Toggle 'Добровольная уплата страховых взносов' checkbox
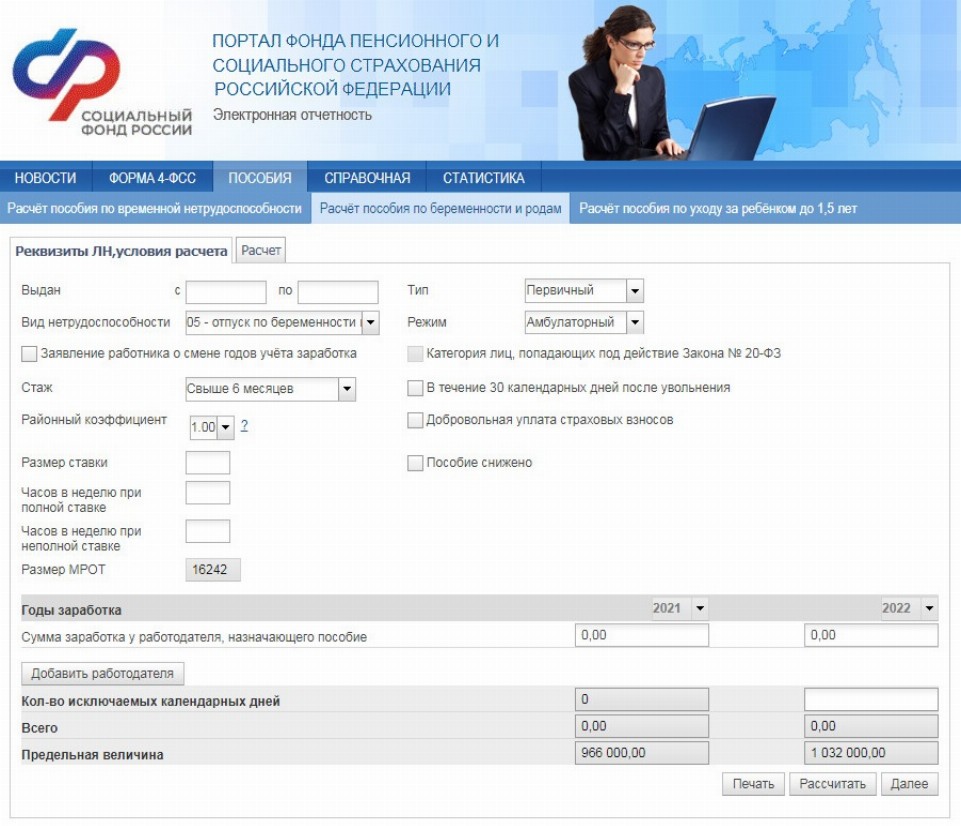The height and width of the screenshot is (826, 961). (x=415, y=421)
